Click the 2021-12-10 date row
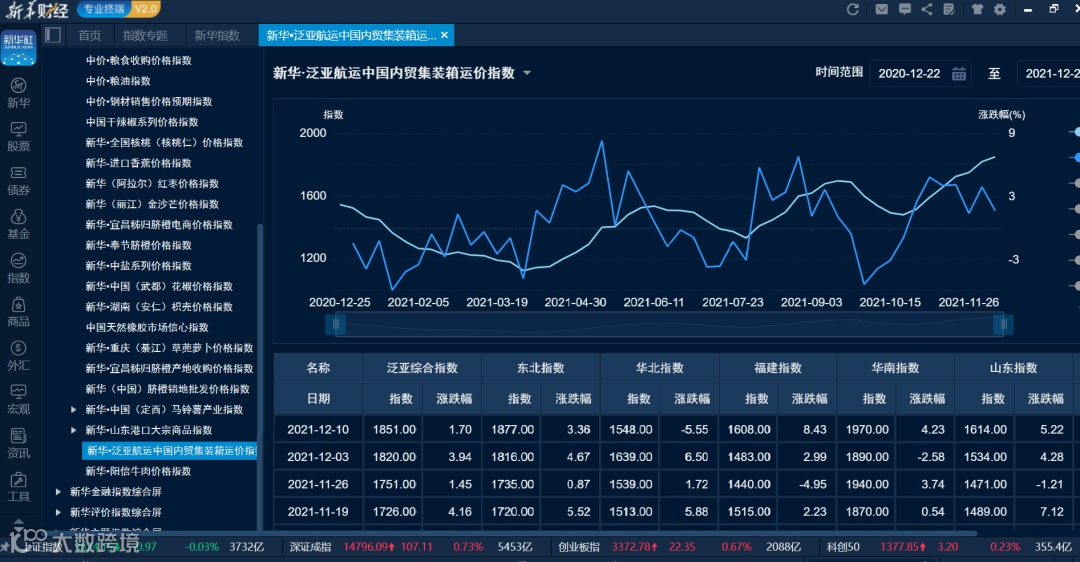Screen dimensions: 1080x562 (x=318, y=430)
